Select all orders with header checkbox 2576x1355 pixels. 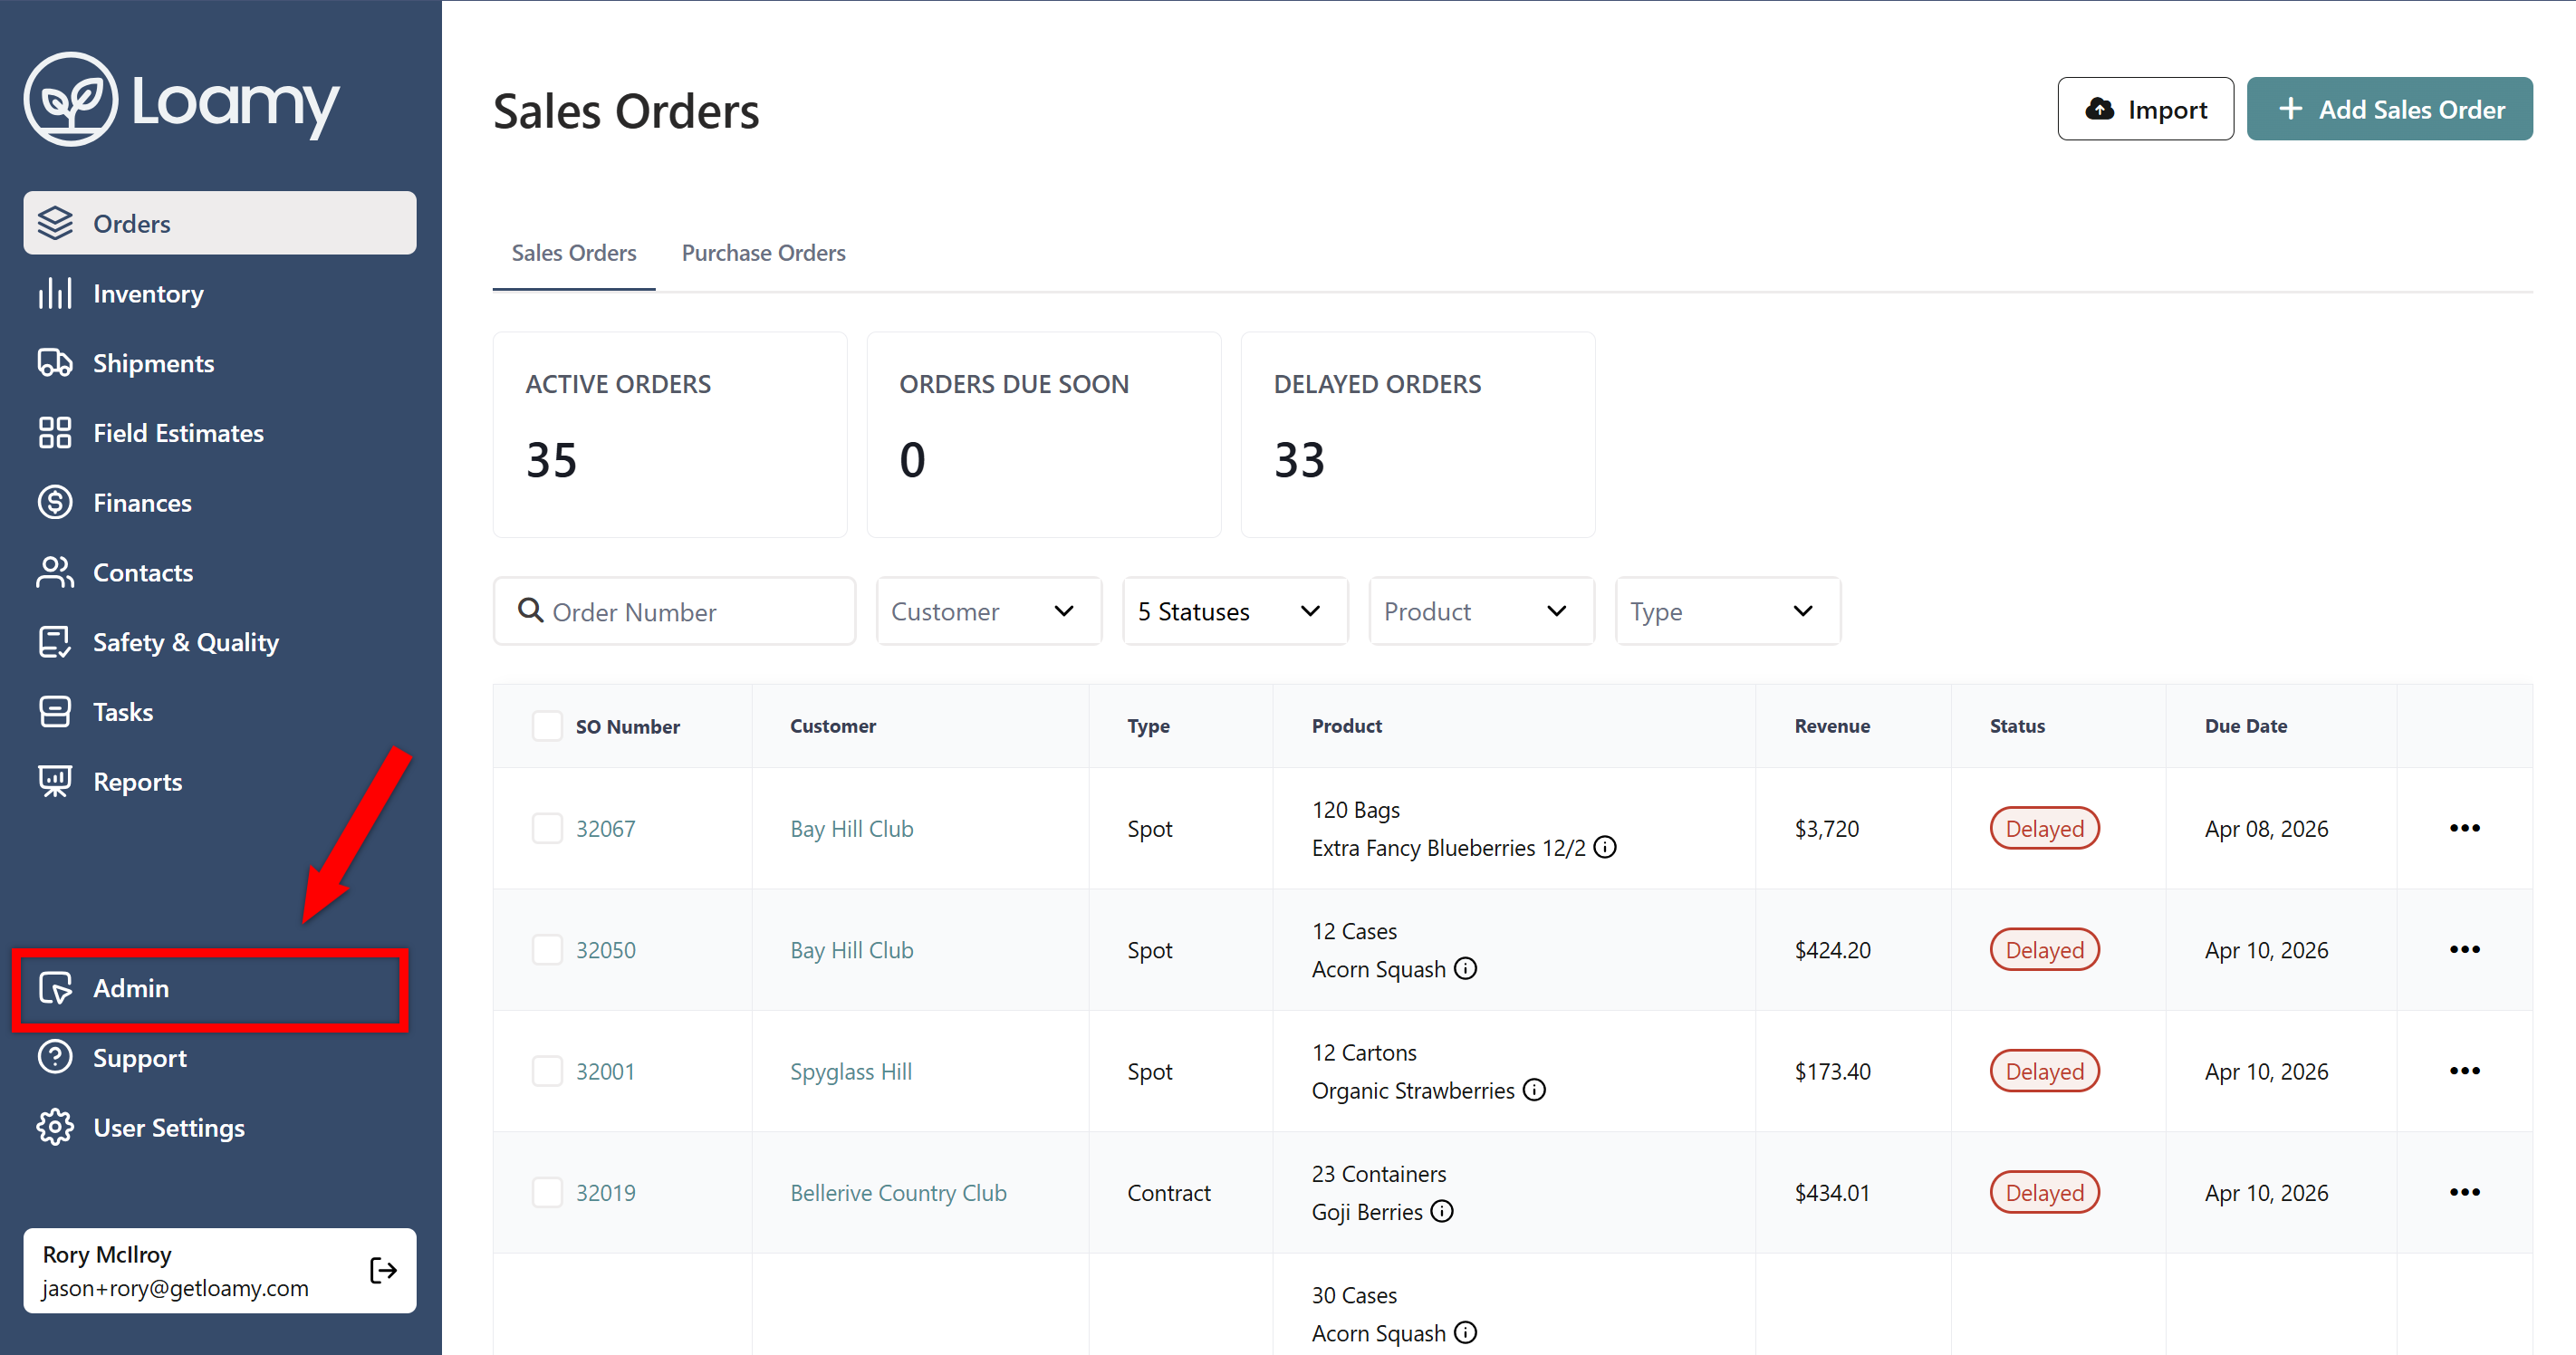[547, 726]
